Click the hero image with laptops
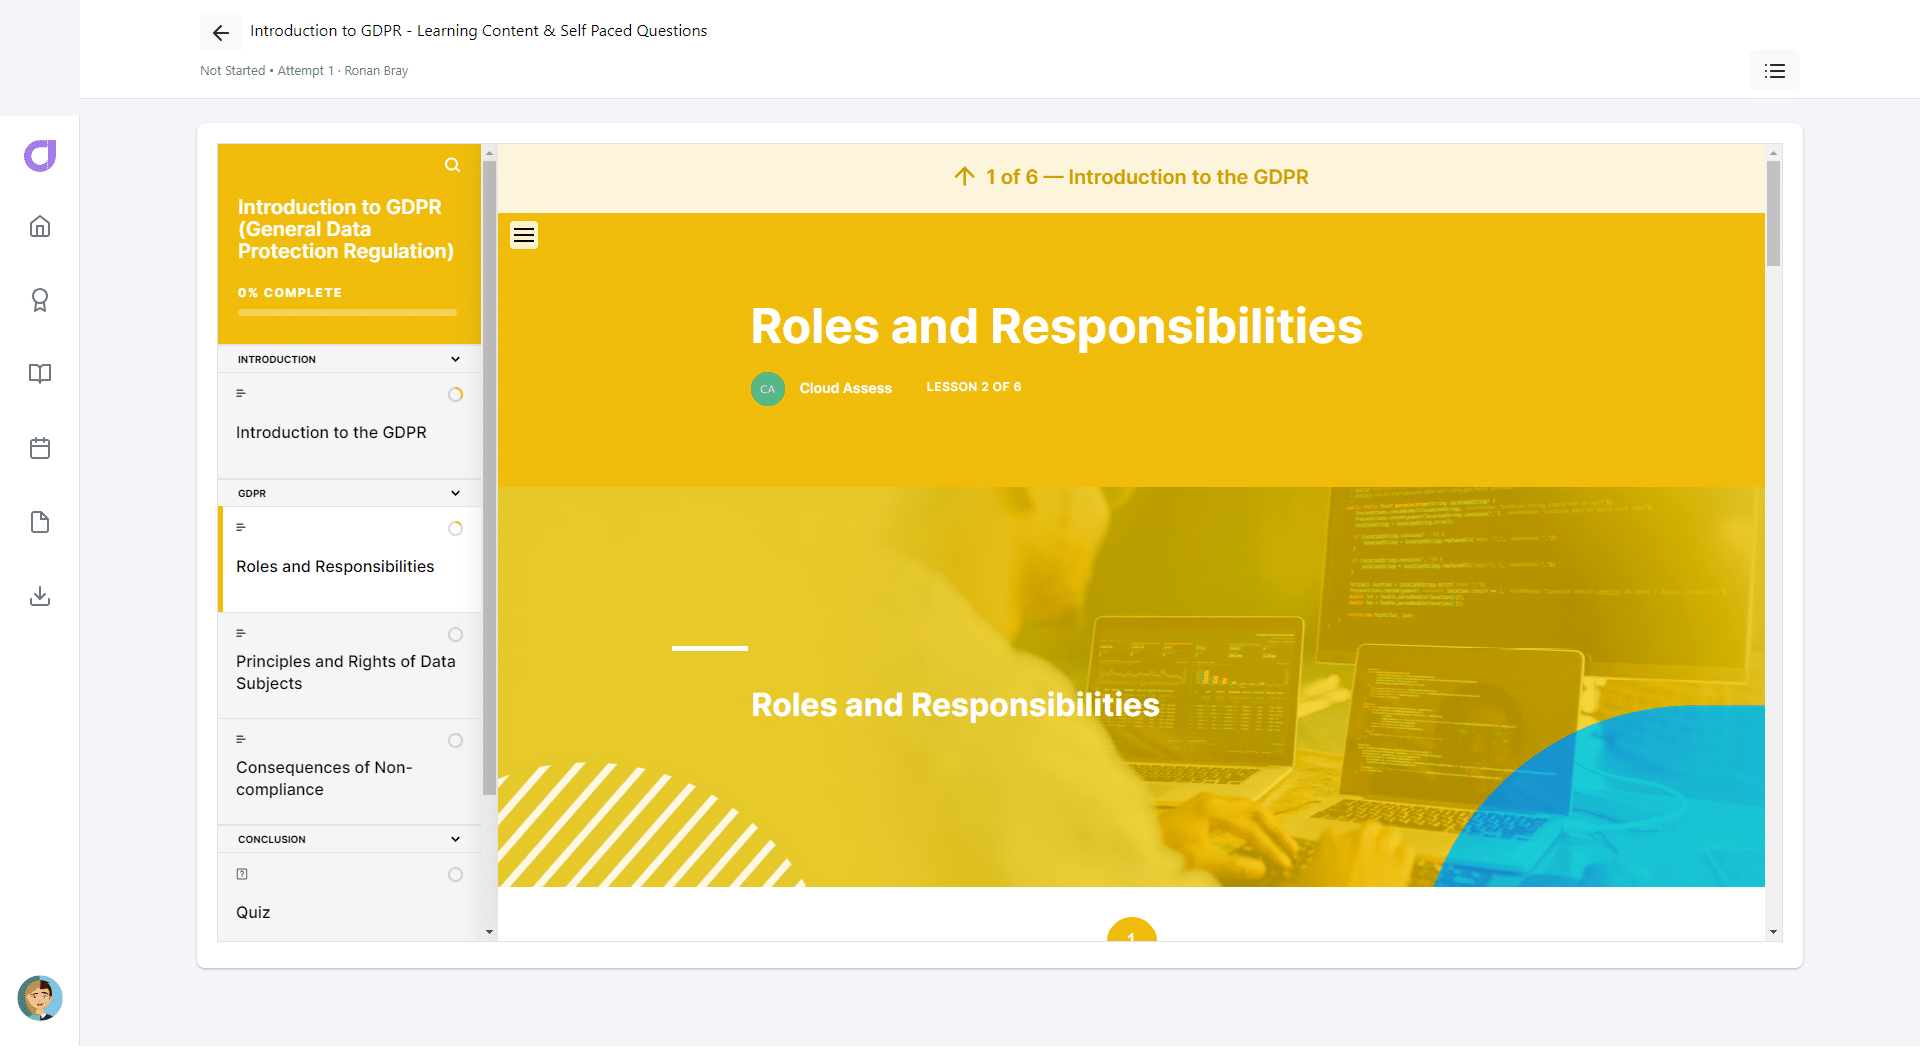The height and width of the screenshot is (1047, 1920). tap(1131, 687)
